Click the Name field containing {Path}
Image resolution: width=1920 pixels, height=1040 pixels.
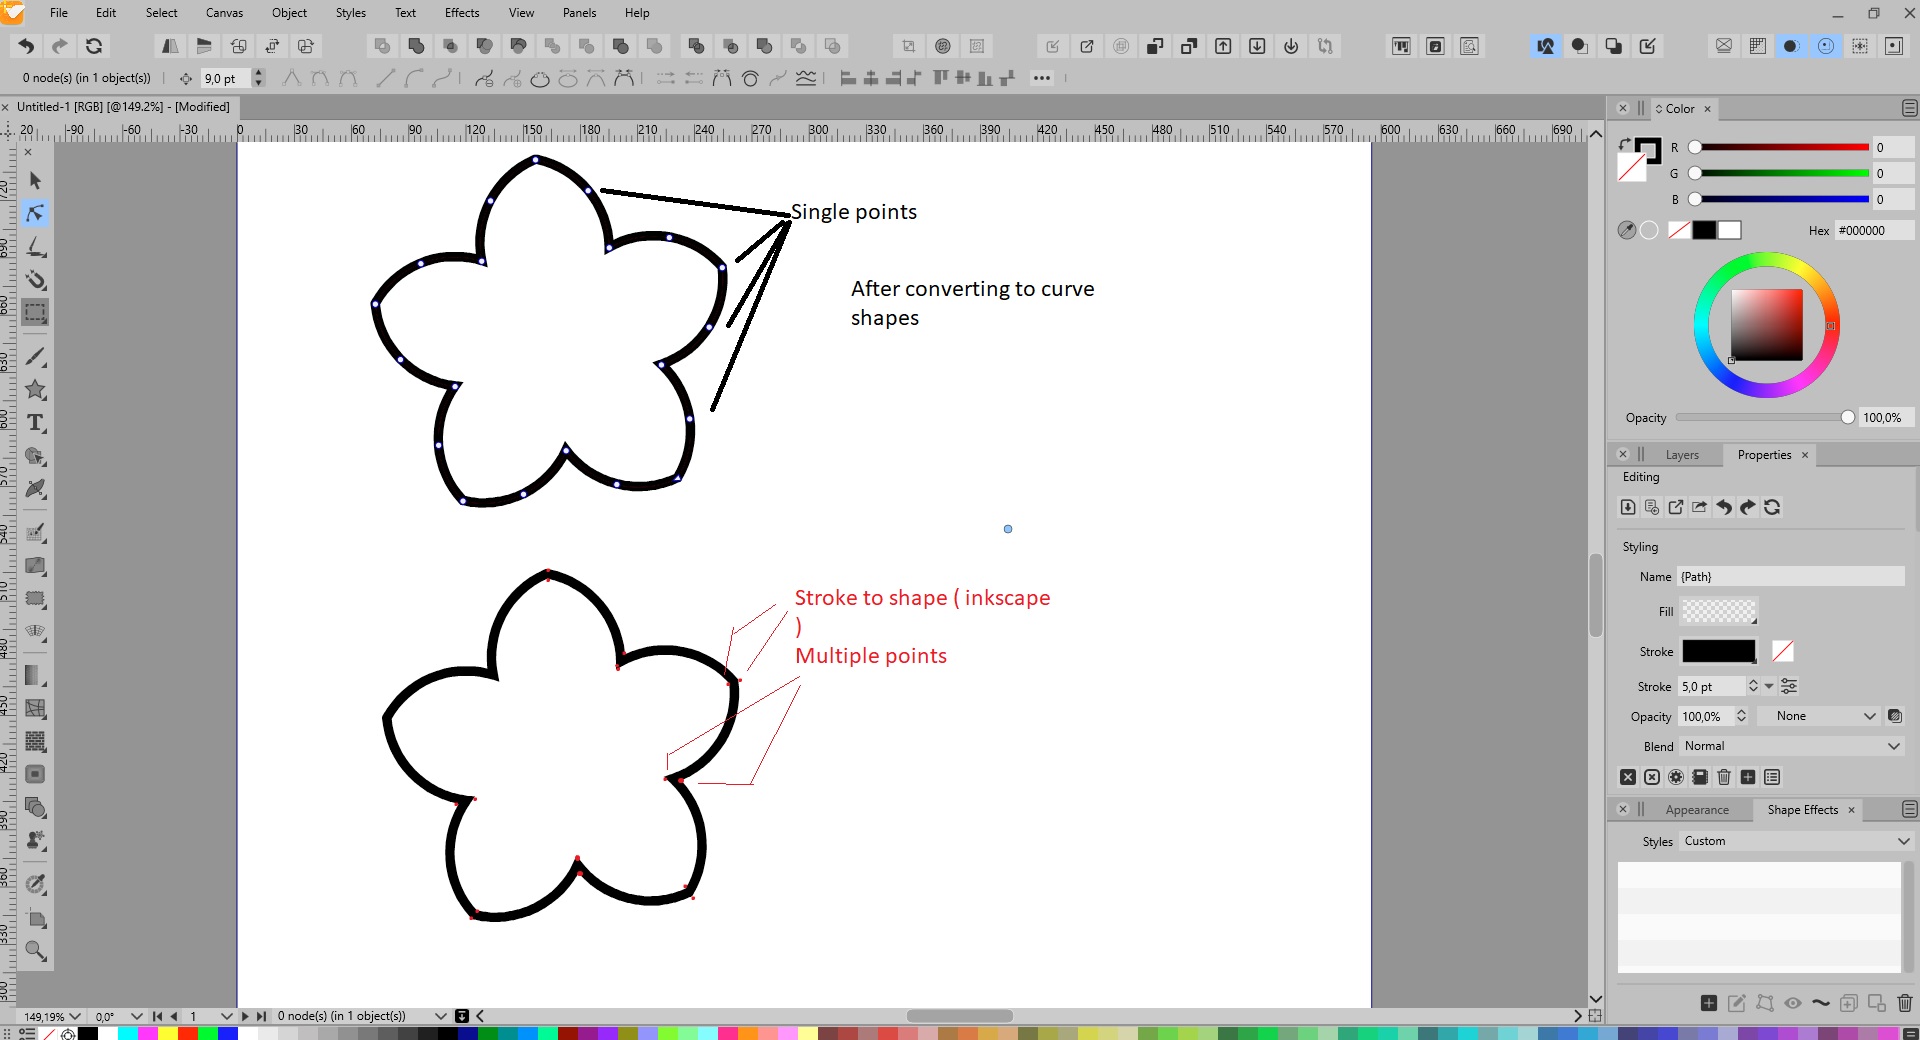1790,577
